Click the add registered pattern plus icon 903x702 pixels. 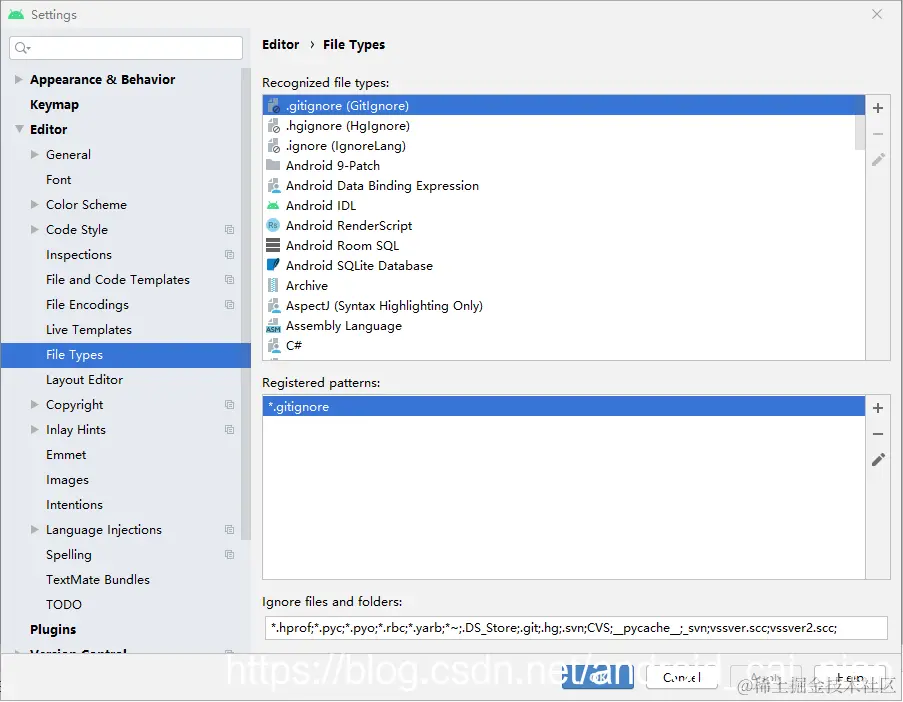(x=878, y=408)
